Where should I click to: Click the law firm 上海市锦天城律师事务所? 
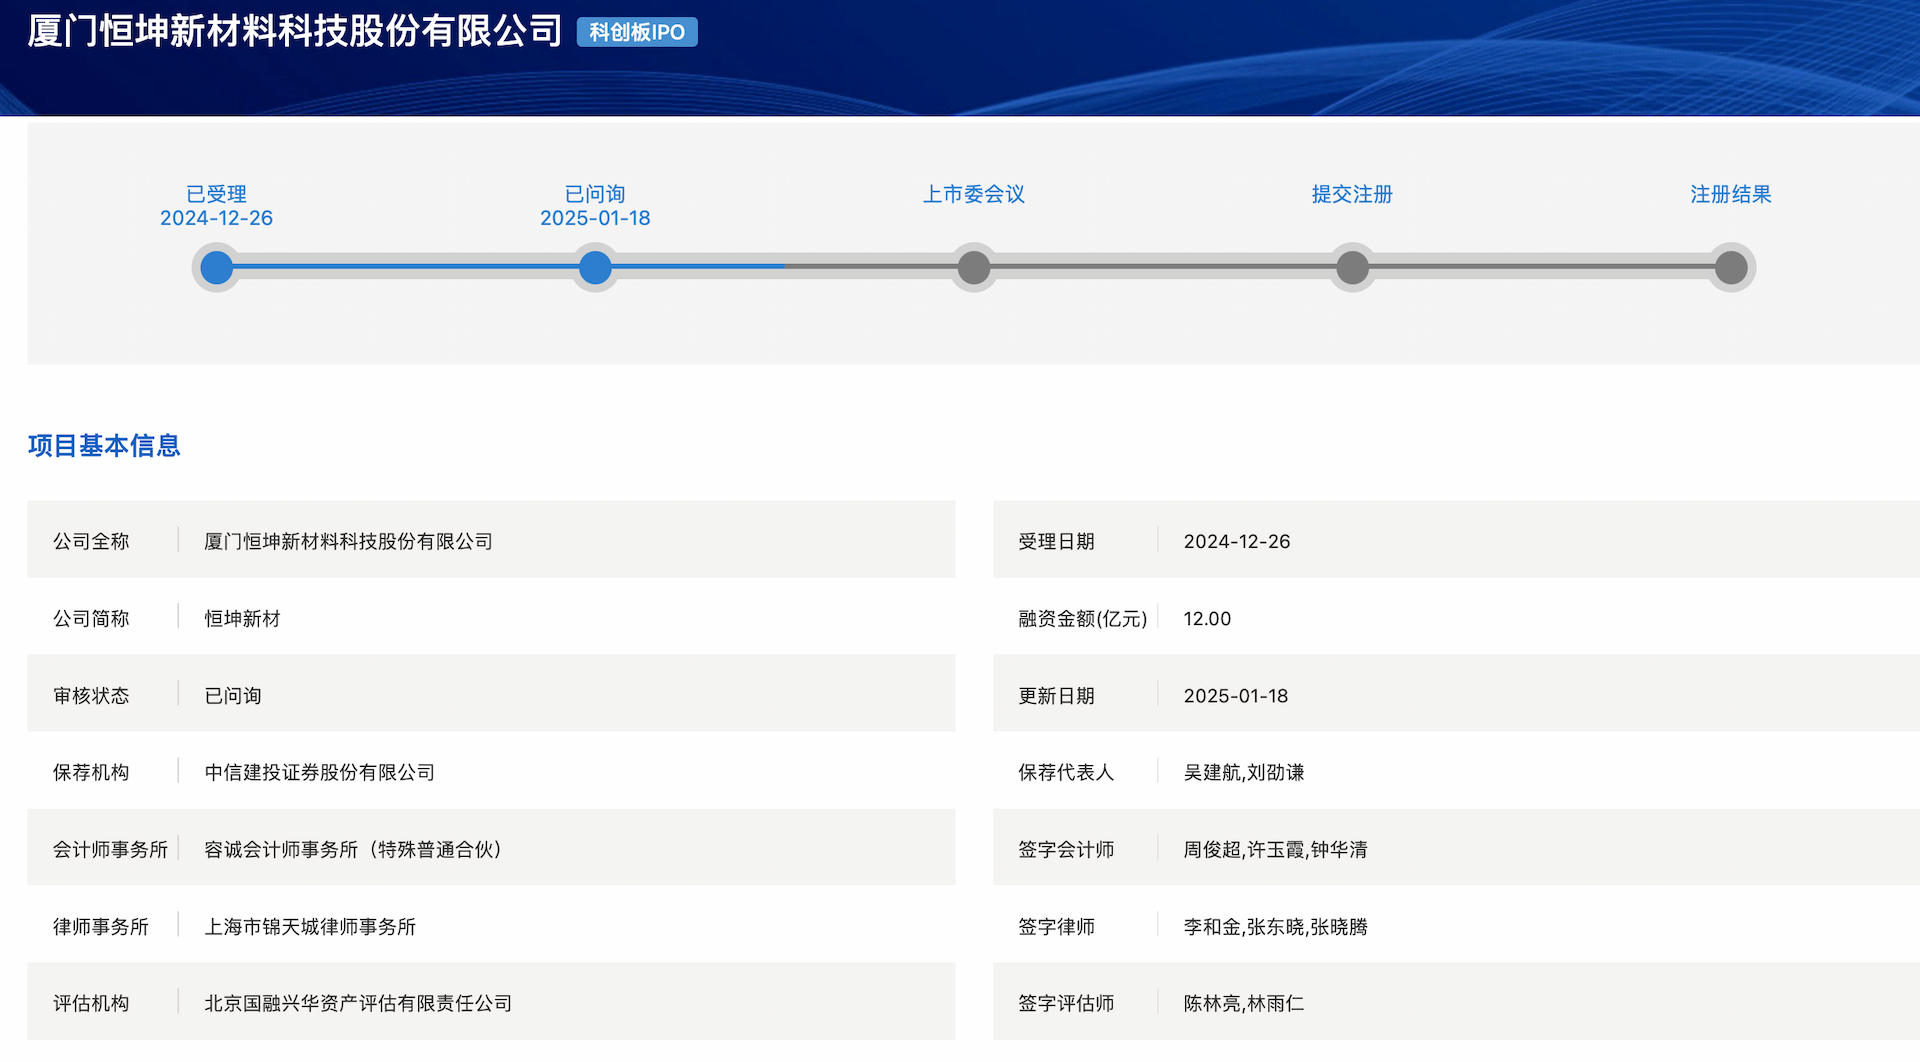(310, 927)
